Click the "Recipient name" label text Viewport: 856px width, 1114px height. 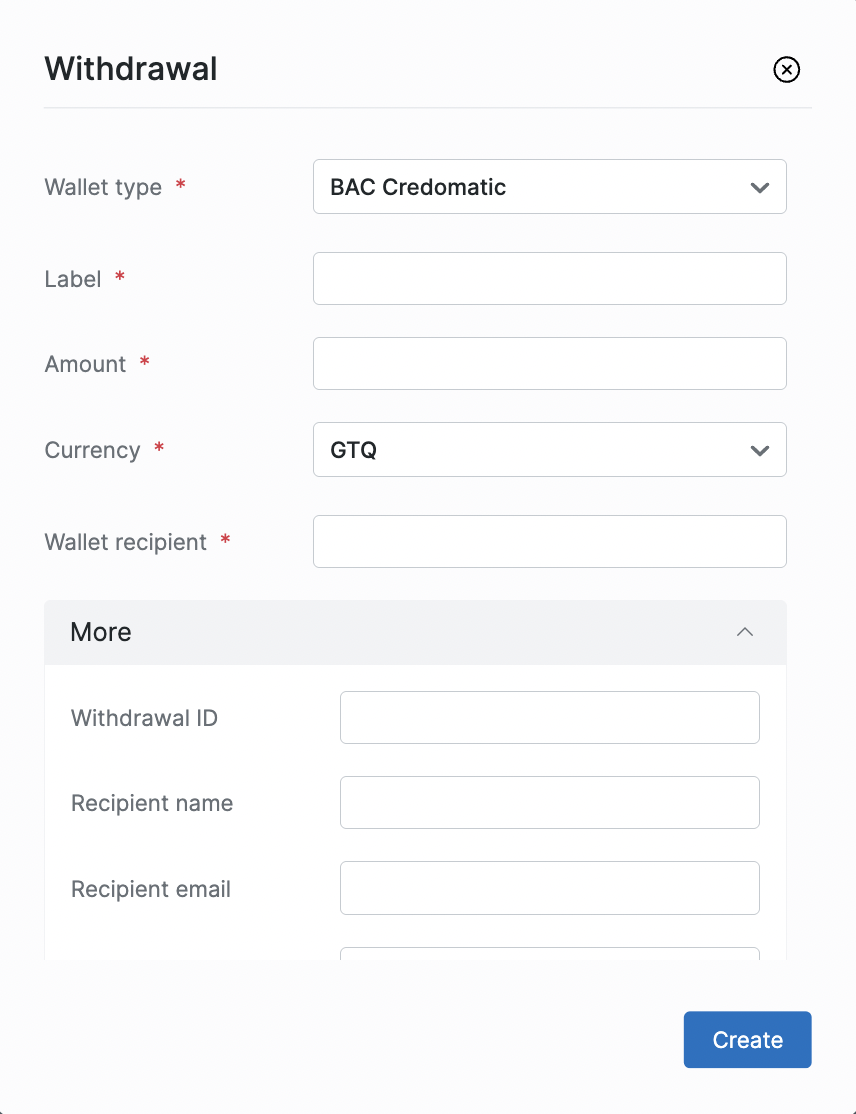click(x=152, y=803)
